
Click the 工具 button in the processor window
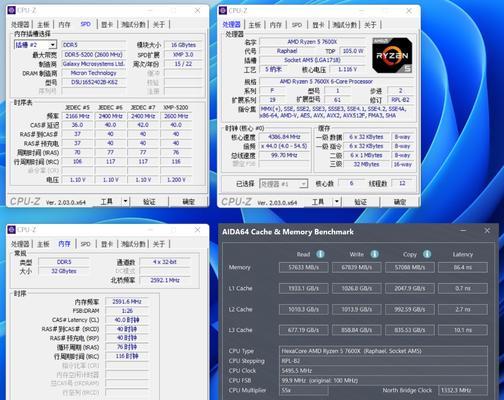318,202
